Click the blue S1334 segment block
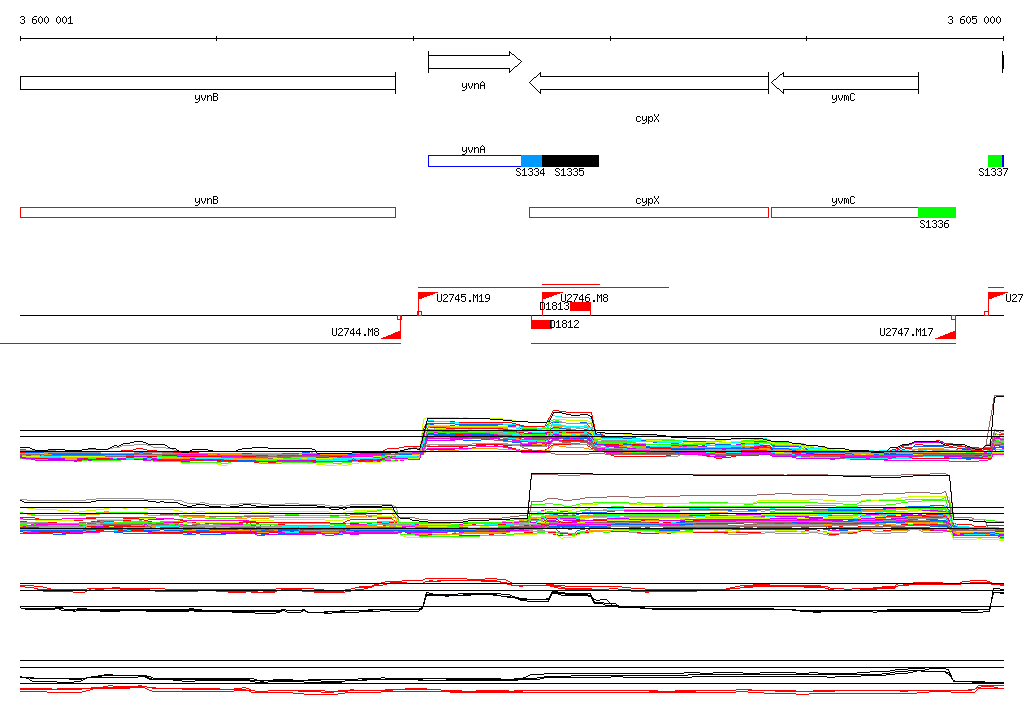This screenshot has width=1024, height=714. pyautogui.click(x=532, y=161)
